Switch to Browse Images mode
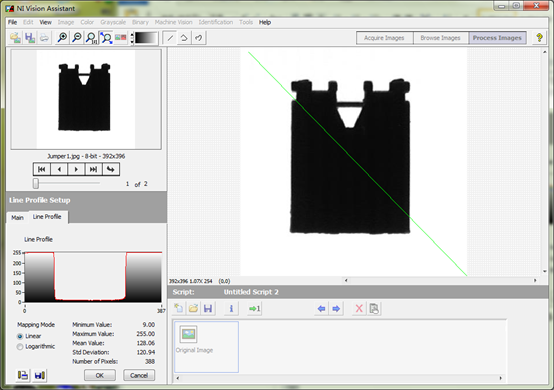Screen dimensions: 554x390 click(441, 38)
